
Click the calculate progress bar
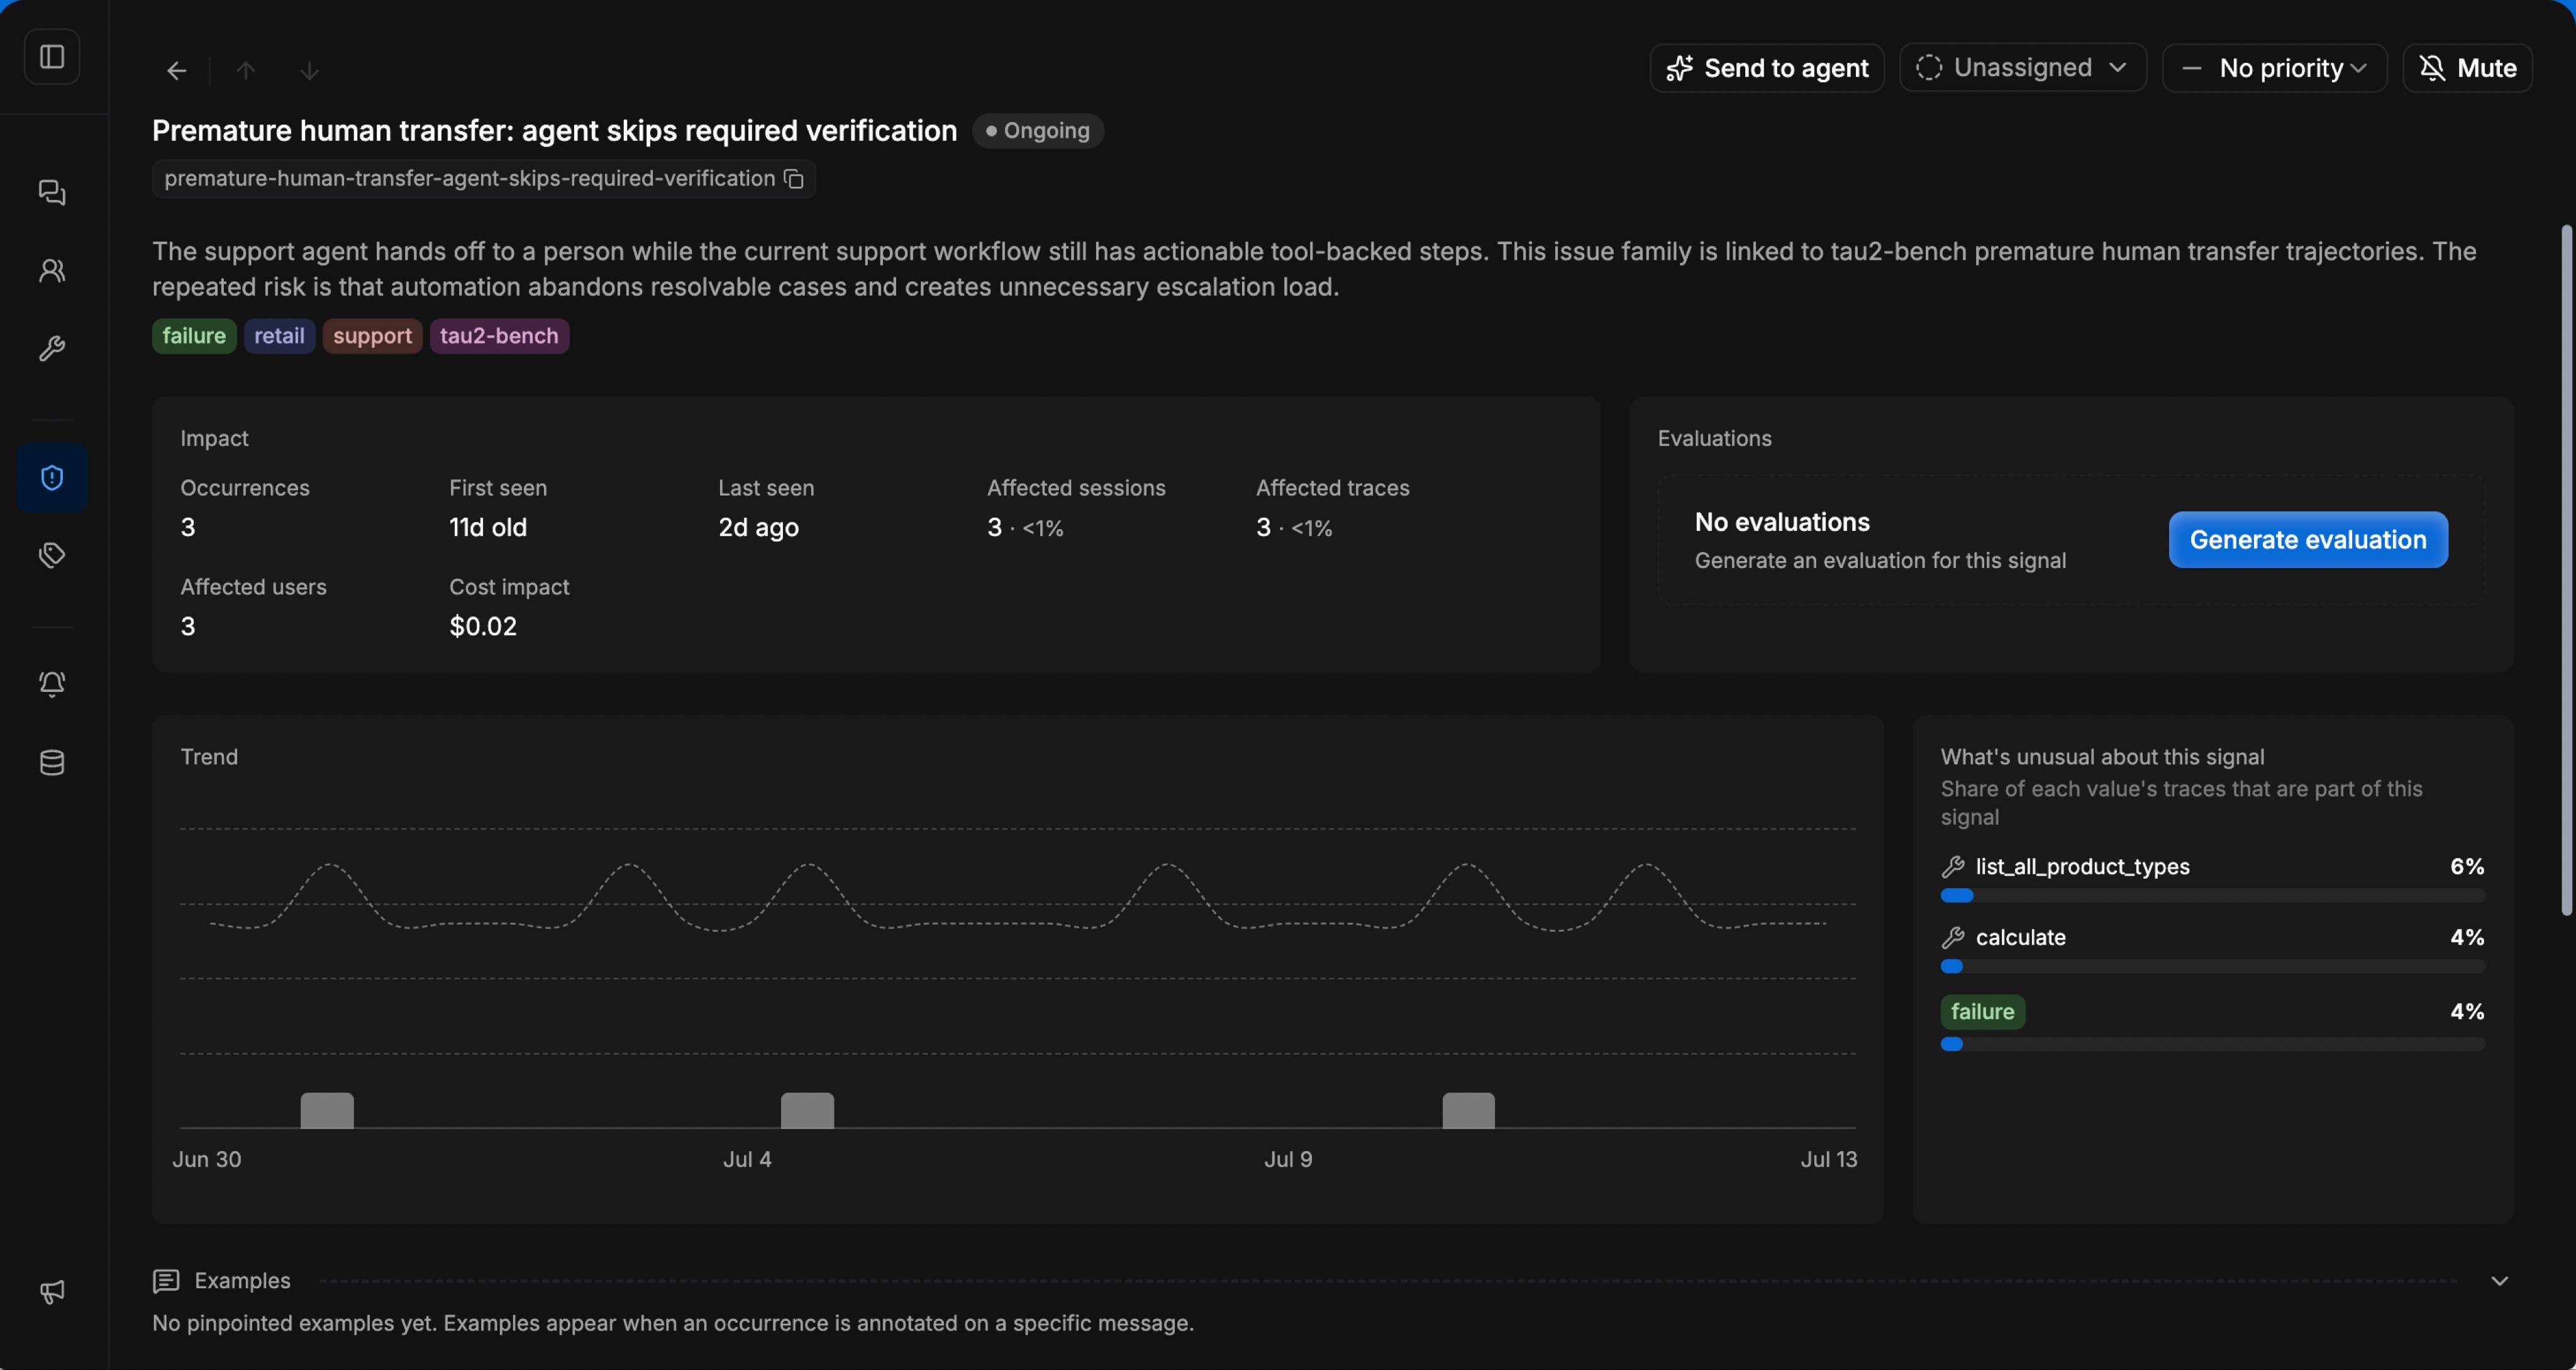[x=2212, y=967]
